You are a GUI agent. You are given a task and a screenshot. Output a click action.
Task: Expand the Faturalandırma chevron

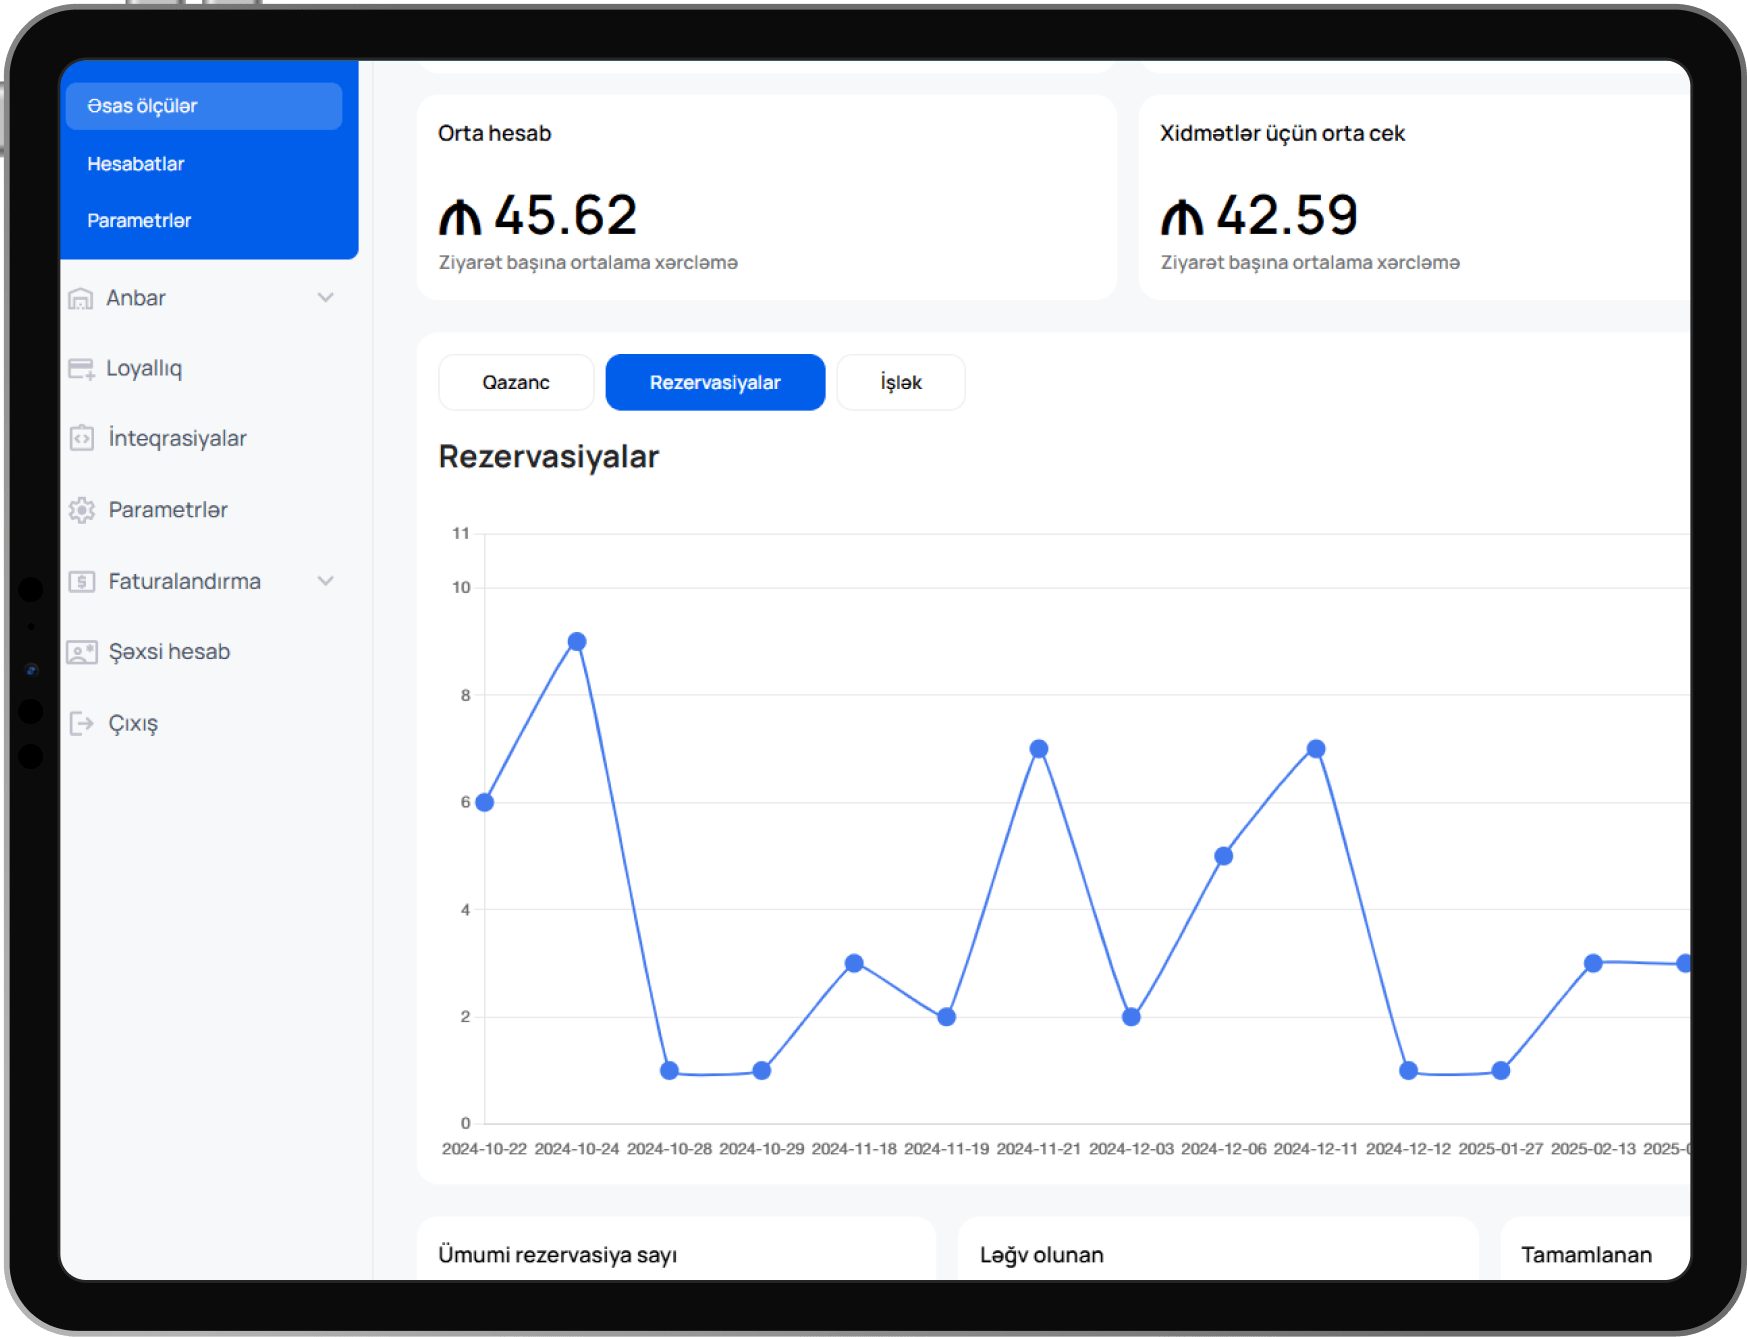[325, 581]
